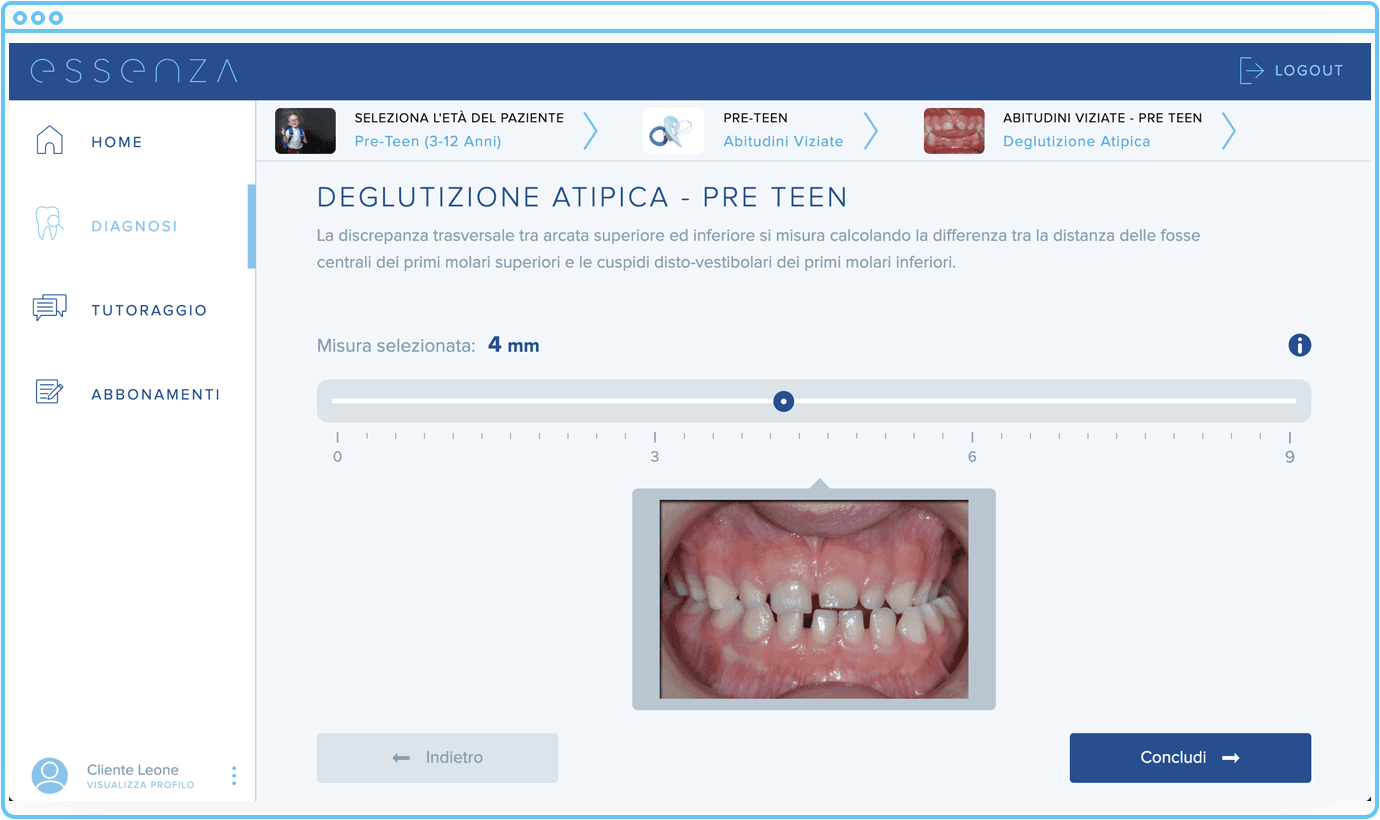The image size is (1380, 820).
Task: Click the LOGOUT text link
Action: pyautogui.click(x=1309, y=71)
